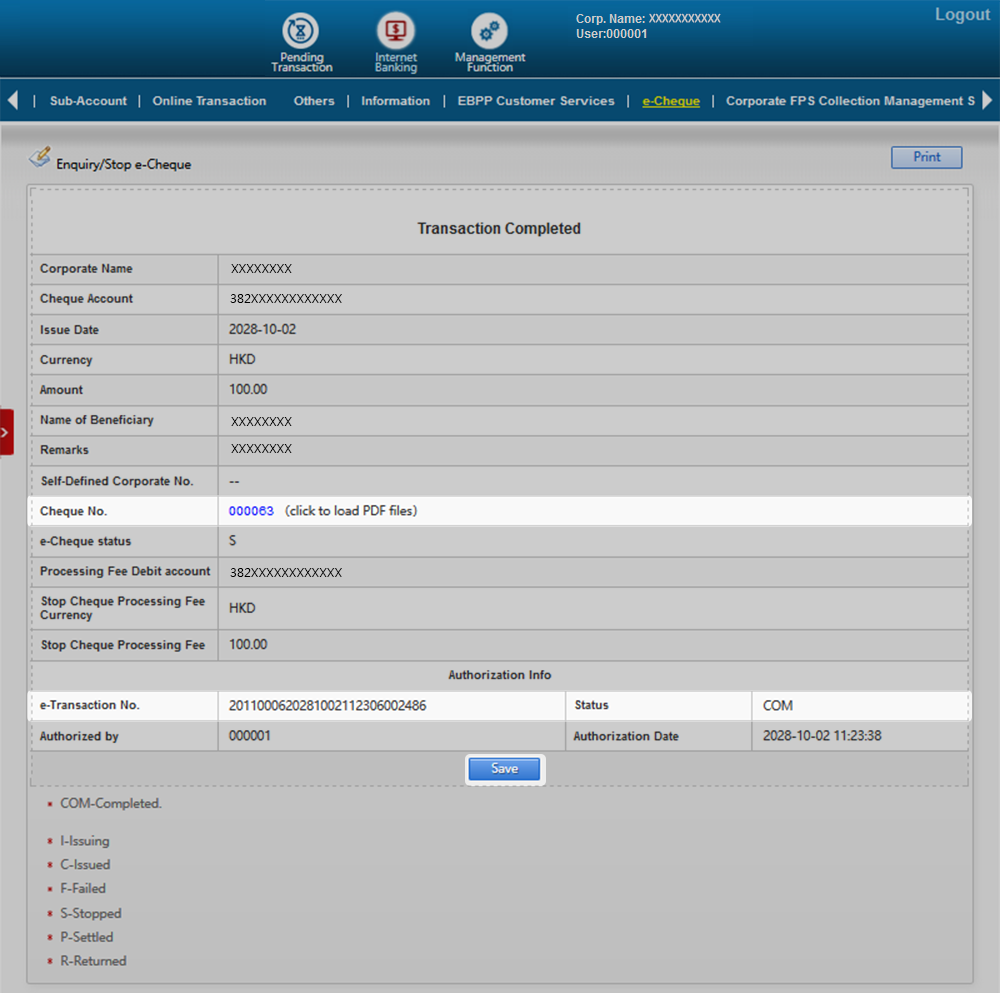Screen dimensions: 1000x993
Task: Select the e-Cheque menu tab
Action: pyautogui.click(x=671, y=101)
